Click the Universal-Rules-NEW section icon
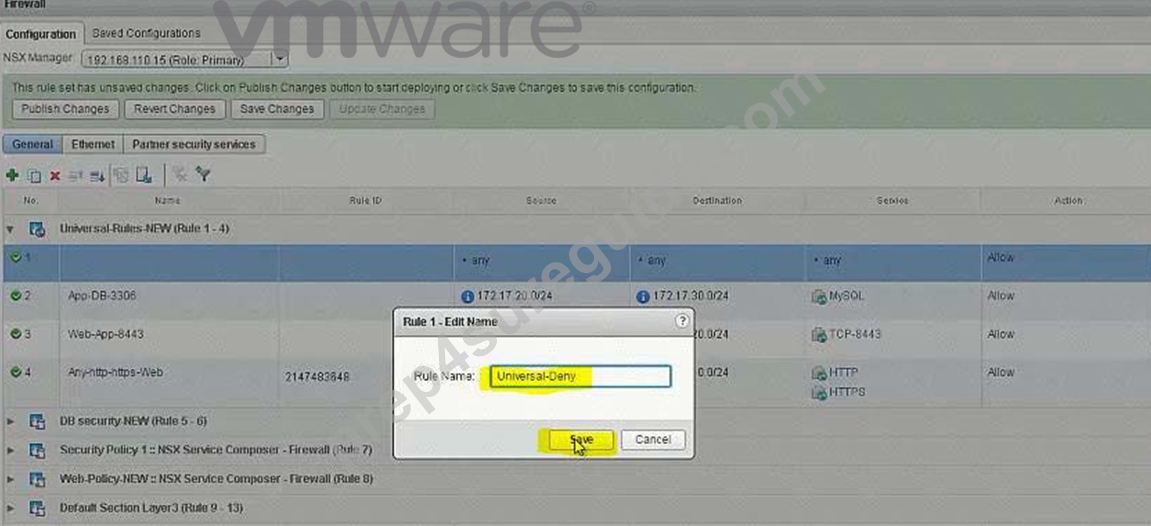The height and width of the screenshot is (526, 1151). (37, 229)
